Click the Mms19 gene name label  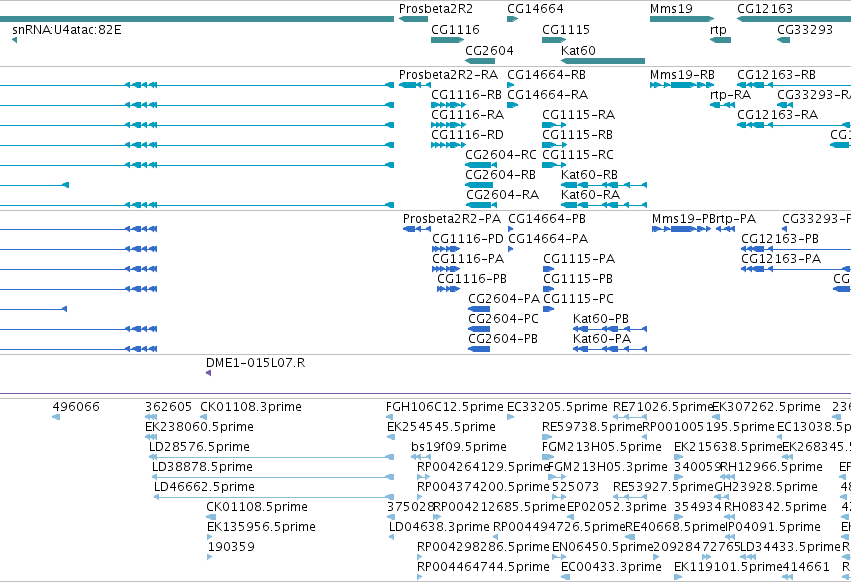coord(671,9)
